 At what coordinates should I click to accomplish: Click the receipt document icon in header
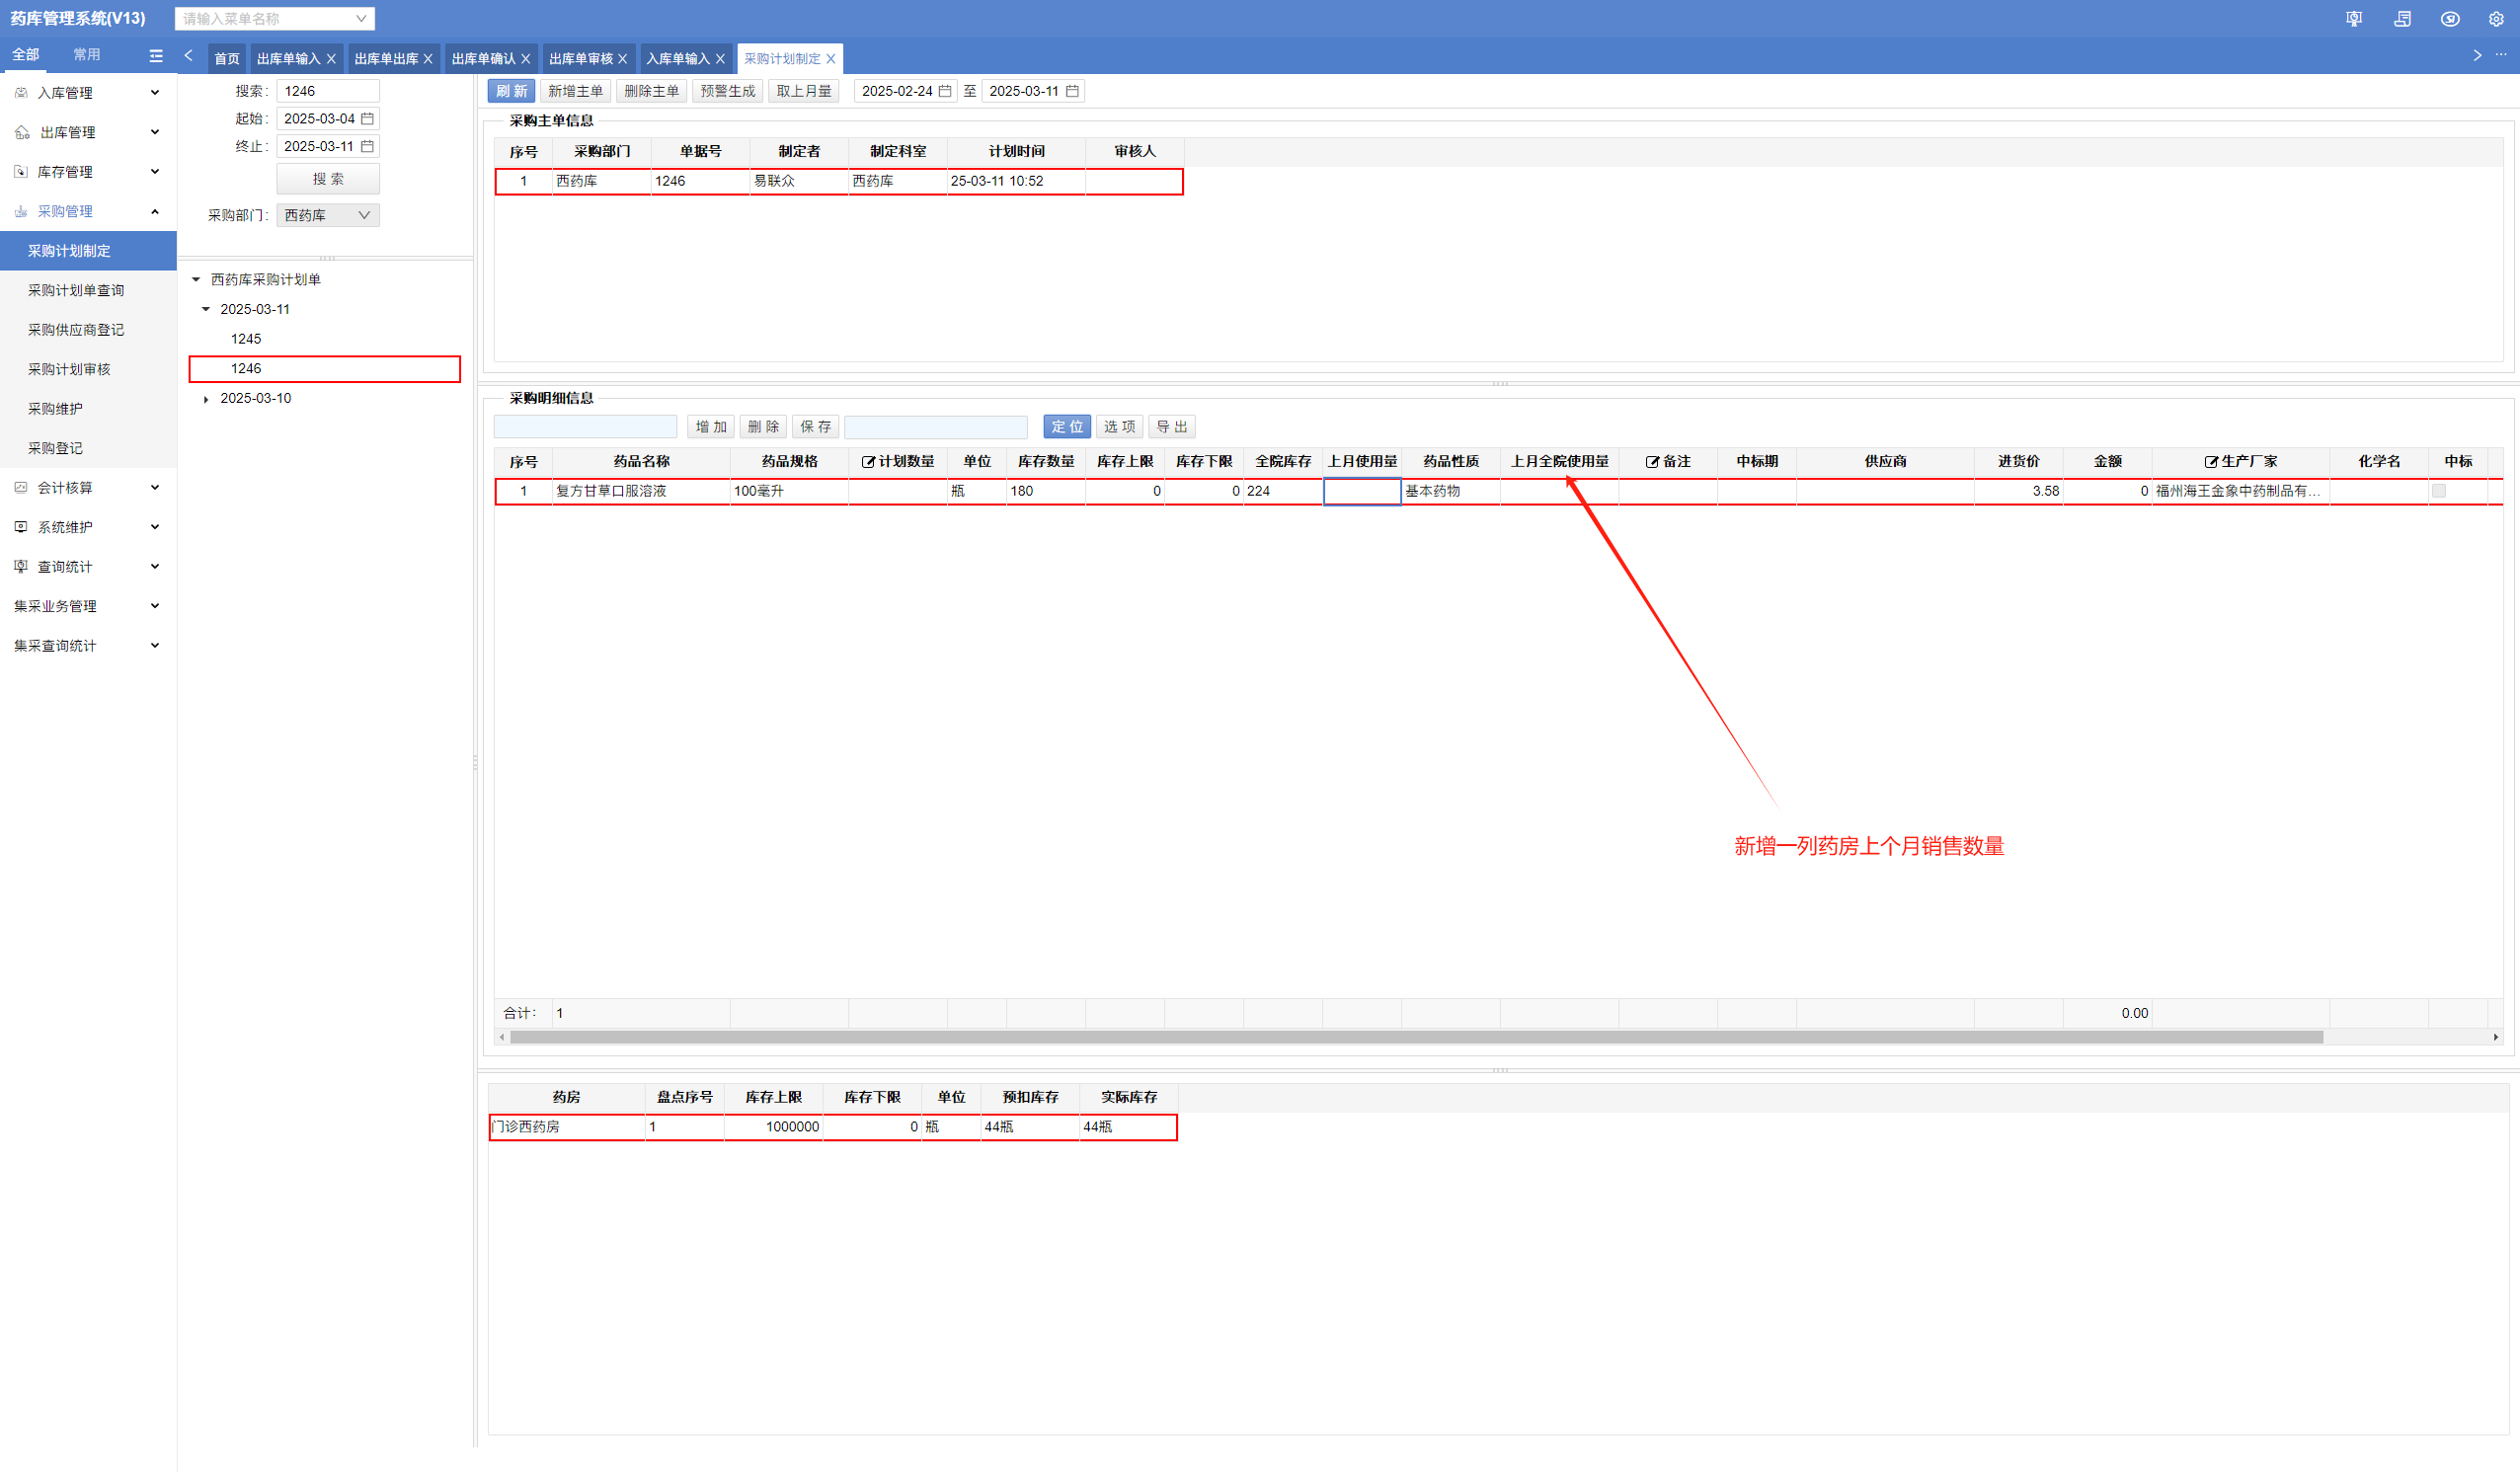coord(2402,19)
